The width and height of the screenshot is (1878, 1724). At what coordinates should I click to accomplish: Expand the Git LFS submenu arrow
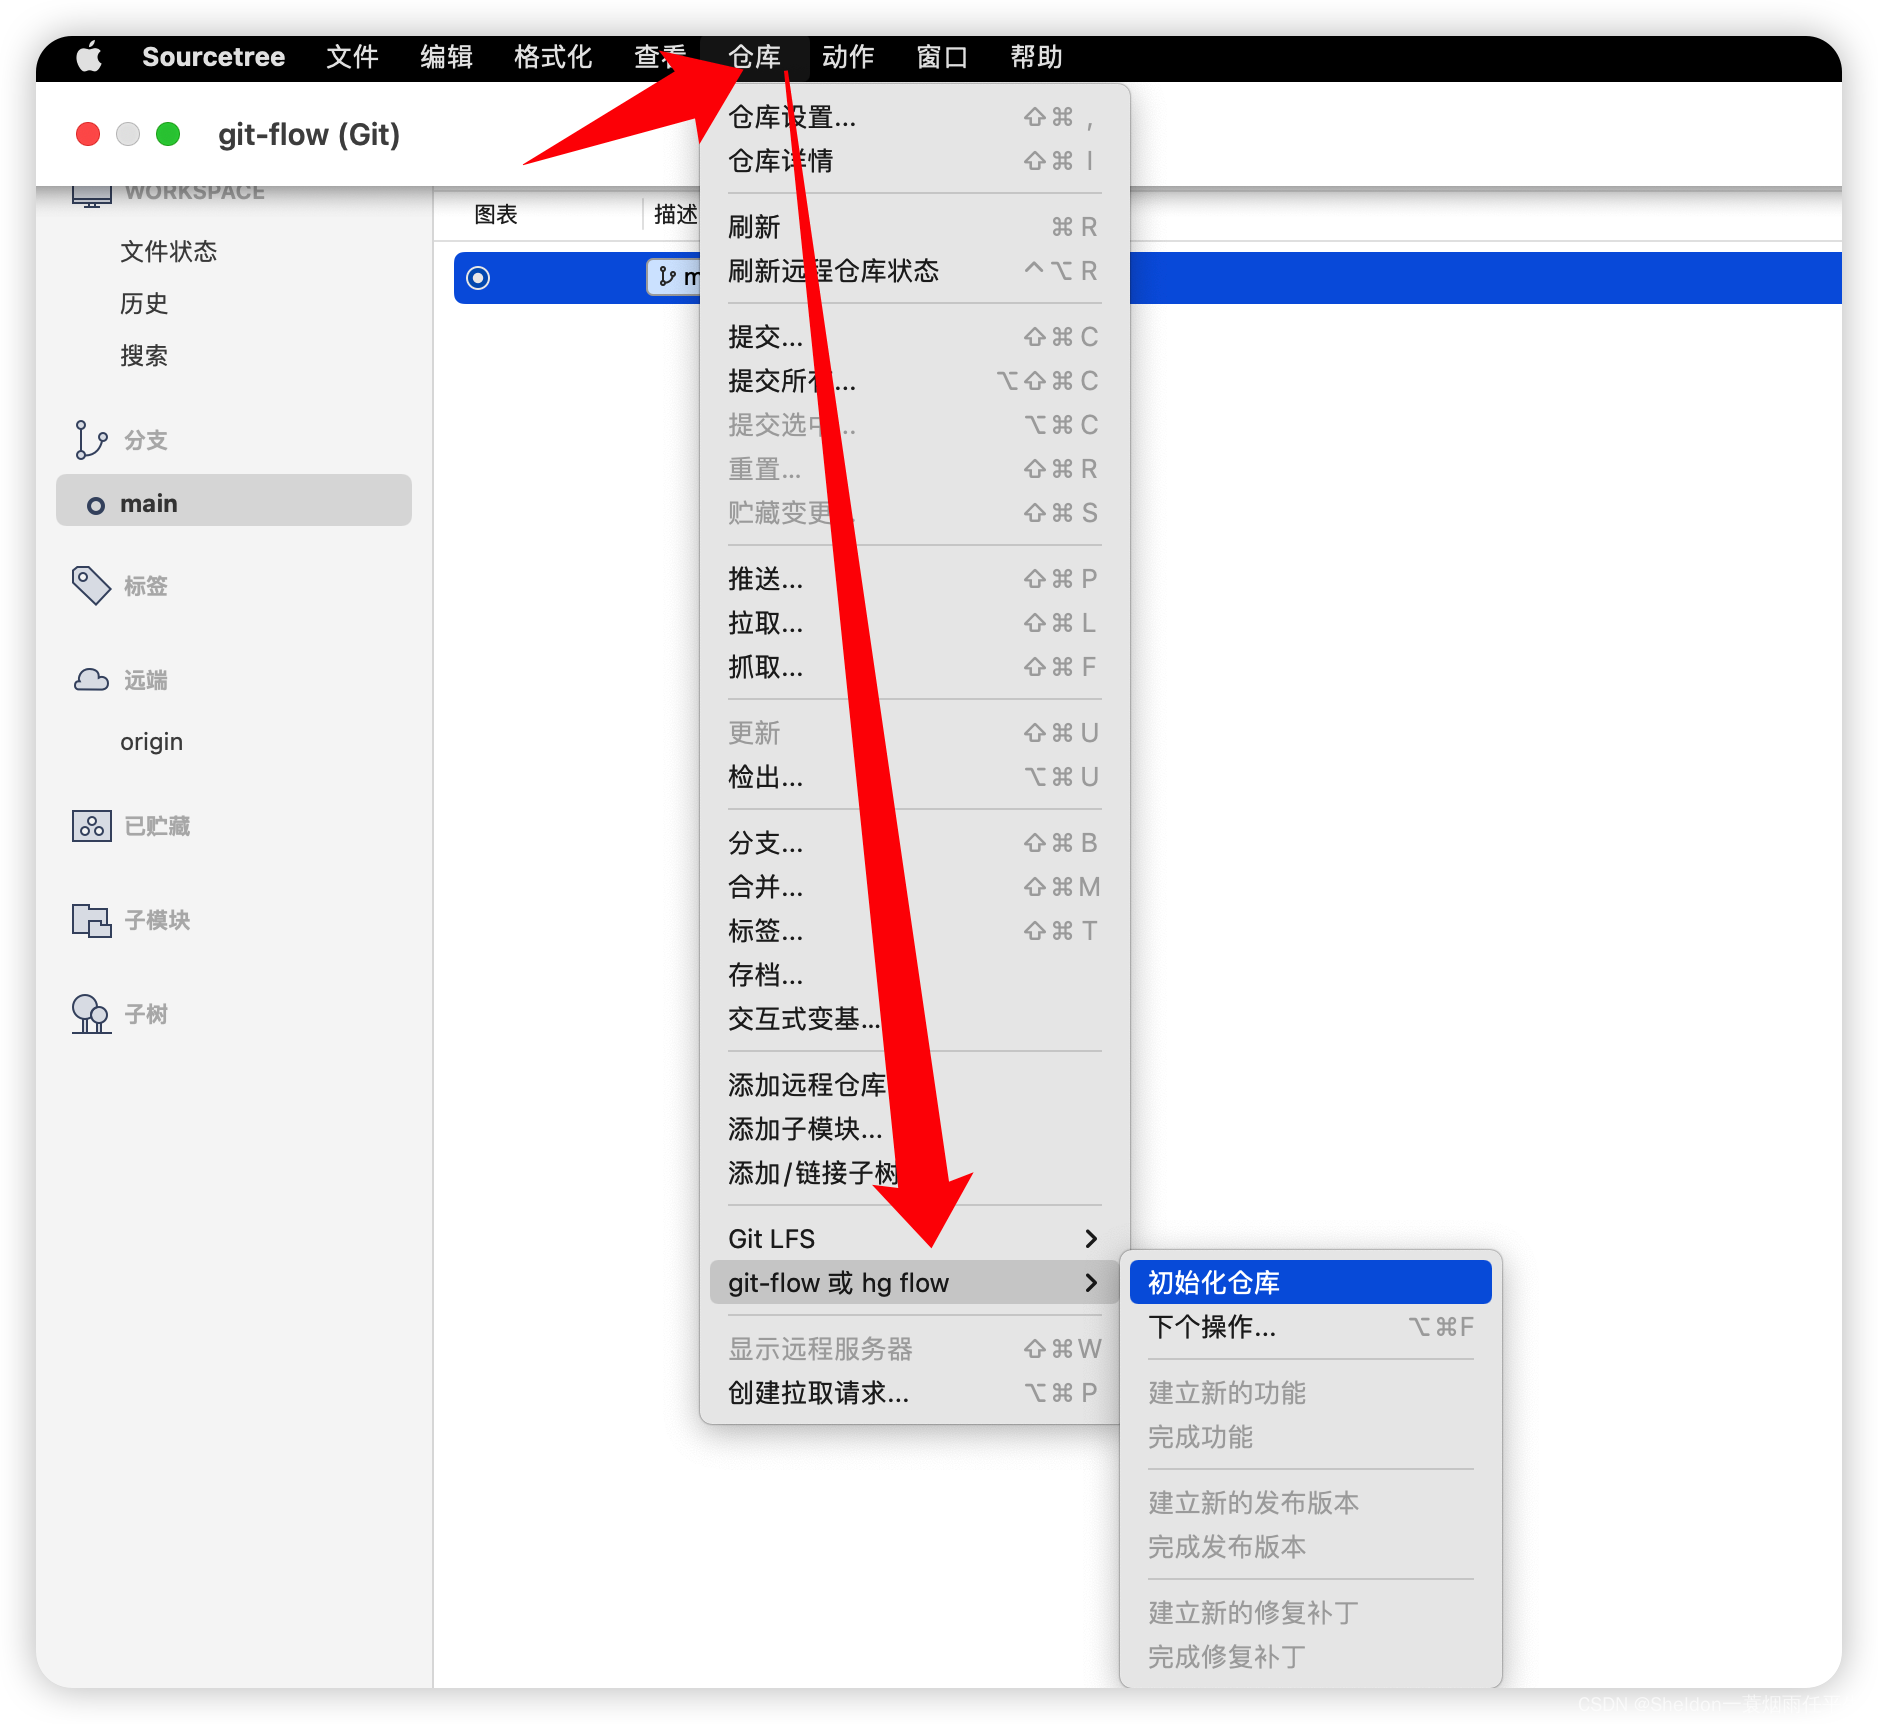tap(1091, 1239)
